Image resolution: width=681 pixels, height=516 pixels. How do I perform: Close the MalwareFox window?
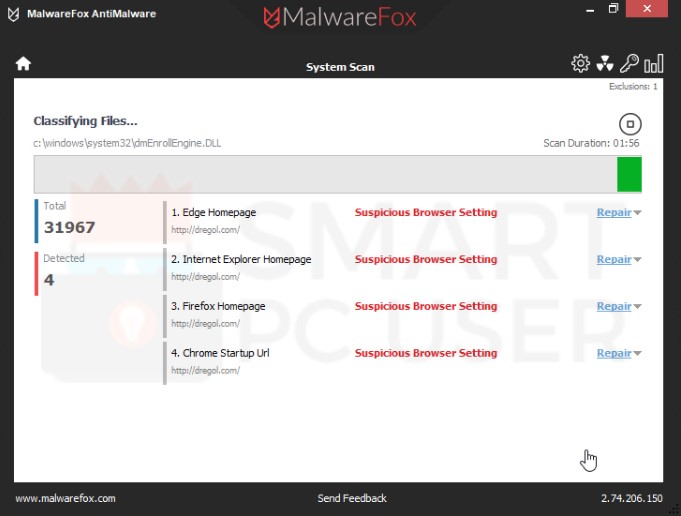point(647,8)
